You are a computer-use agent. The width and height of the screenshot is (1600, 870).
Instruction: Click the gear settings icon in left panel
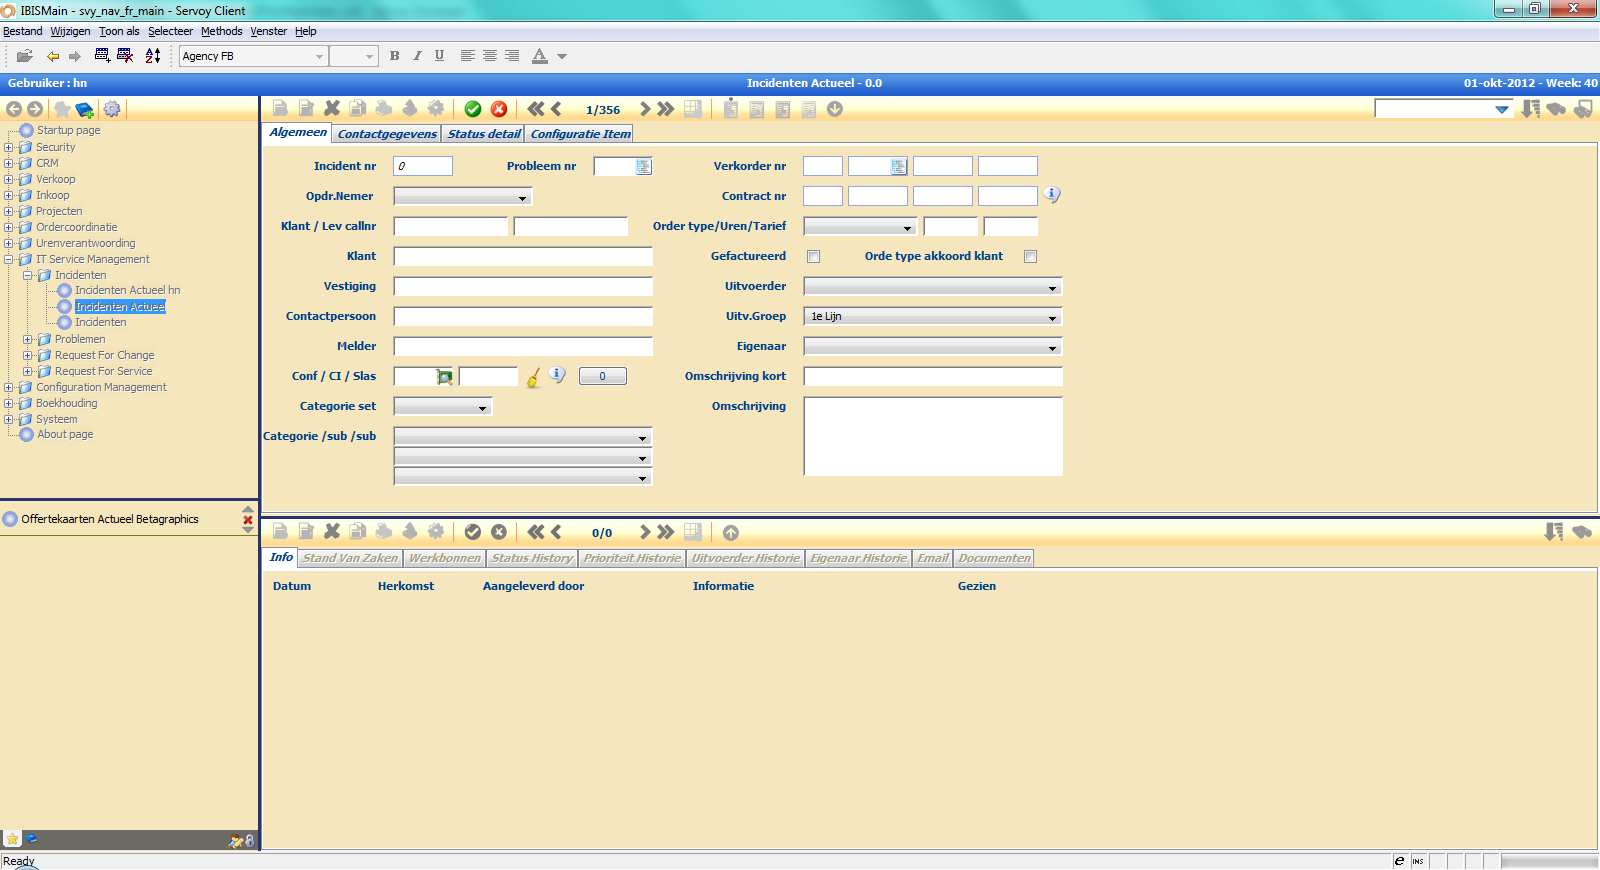[x=112, y=109]
